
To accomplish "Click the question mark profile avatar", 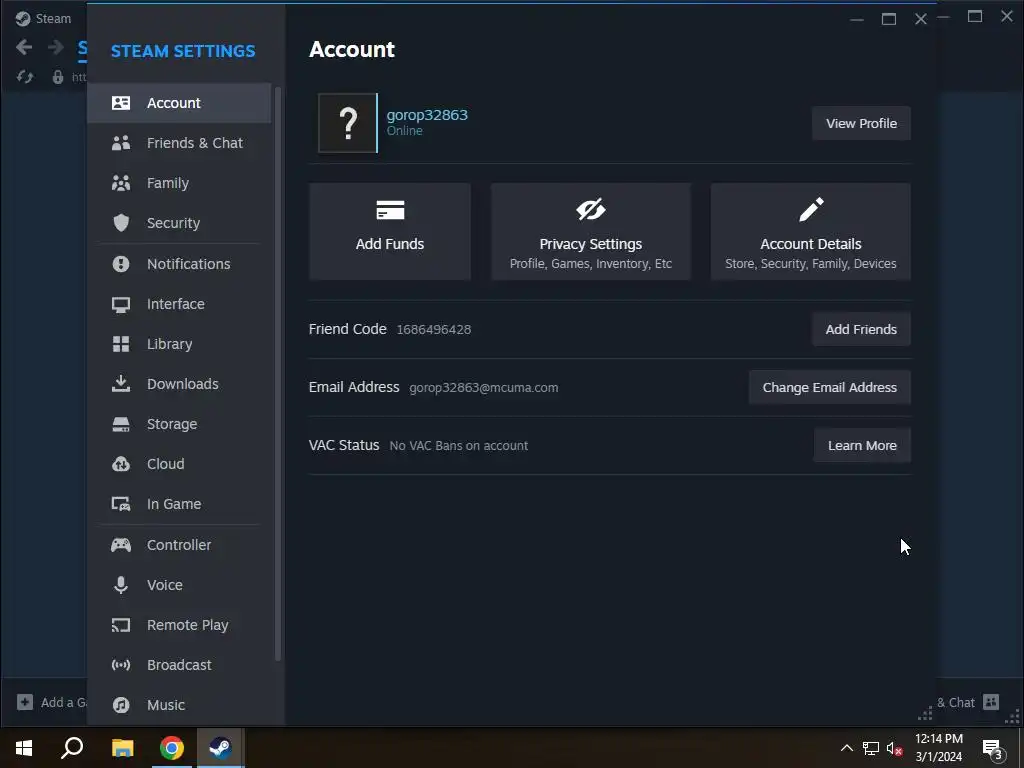I will pos(347,123).
